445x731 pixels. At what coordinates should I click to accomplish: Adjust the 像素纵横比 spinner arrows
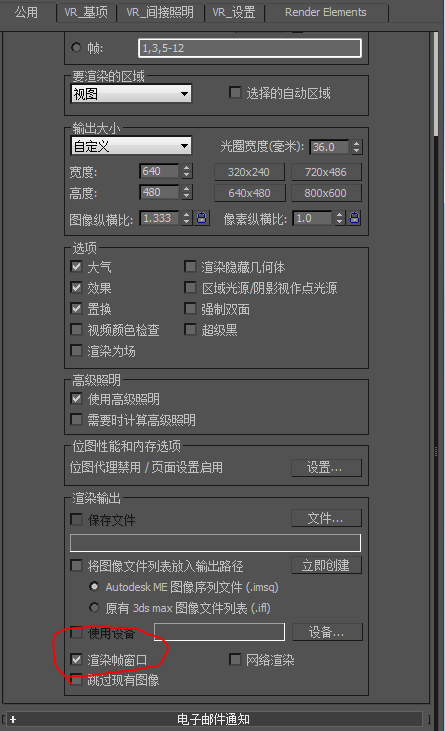coord(340,218)
